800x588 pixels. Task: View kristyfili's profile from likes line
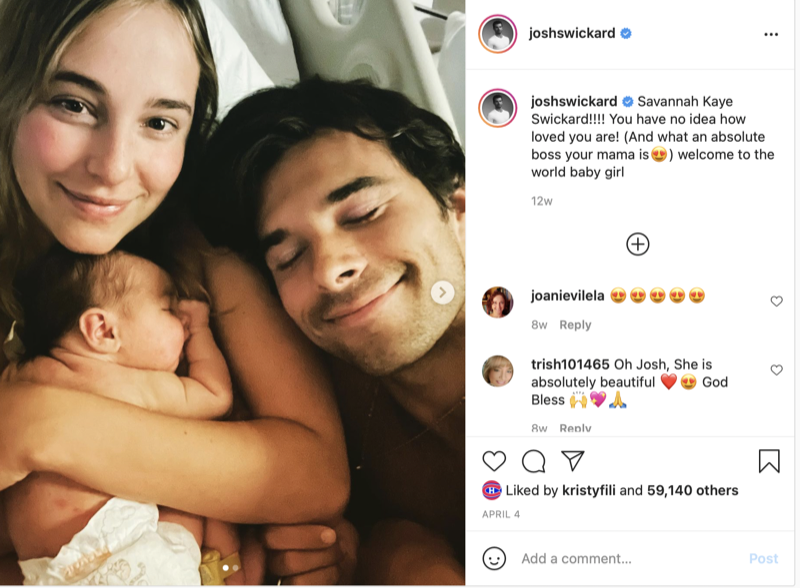pyautogui.click(x=589, y=491)
